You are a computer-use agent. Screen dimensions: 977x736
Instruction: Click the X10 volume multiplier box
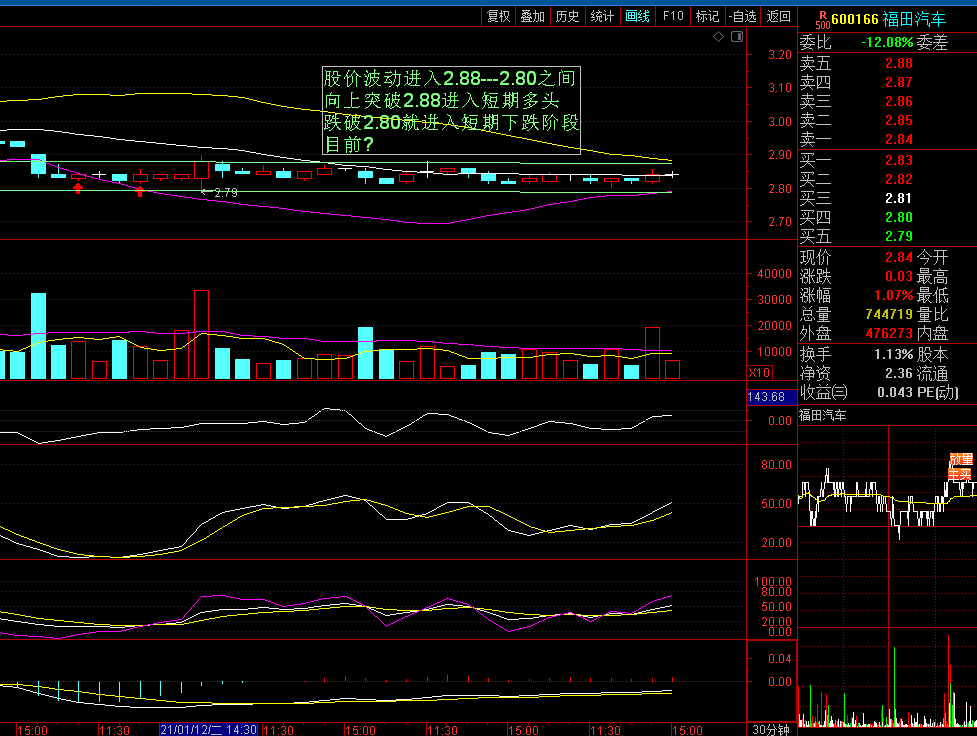(x=759, y=373)
